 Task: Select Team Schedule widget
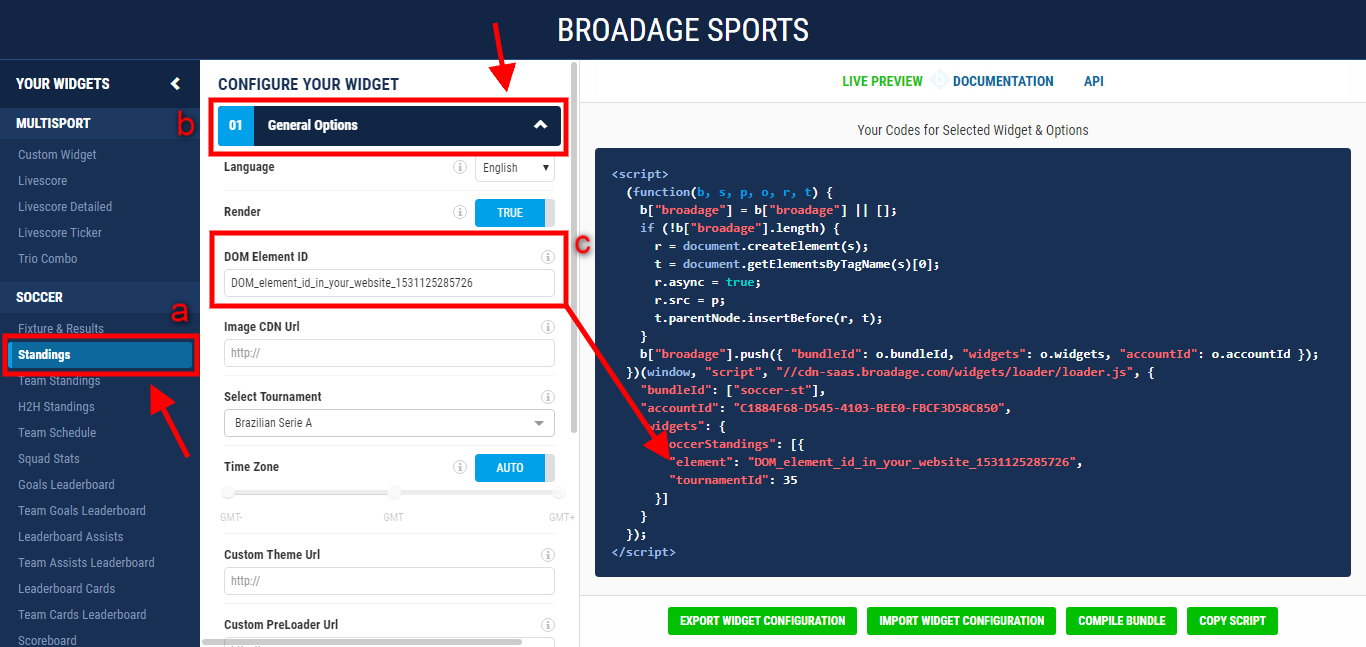coord(57,433)
